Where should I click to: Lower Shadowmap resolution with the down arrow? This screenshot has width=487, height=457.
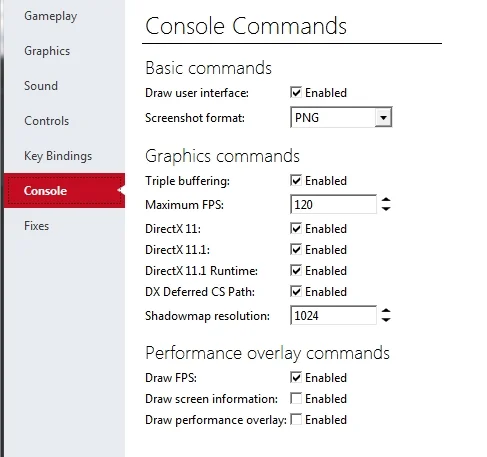tap(386, 320)
